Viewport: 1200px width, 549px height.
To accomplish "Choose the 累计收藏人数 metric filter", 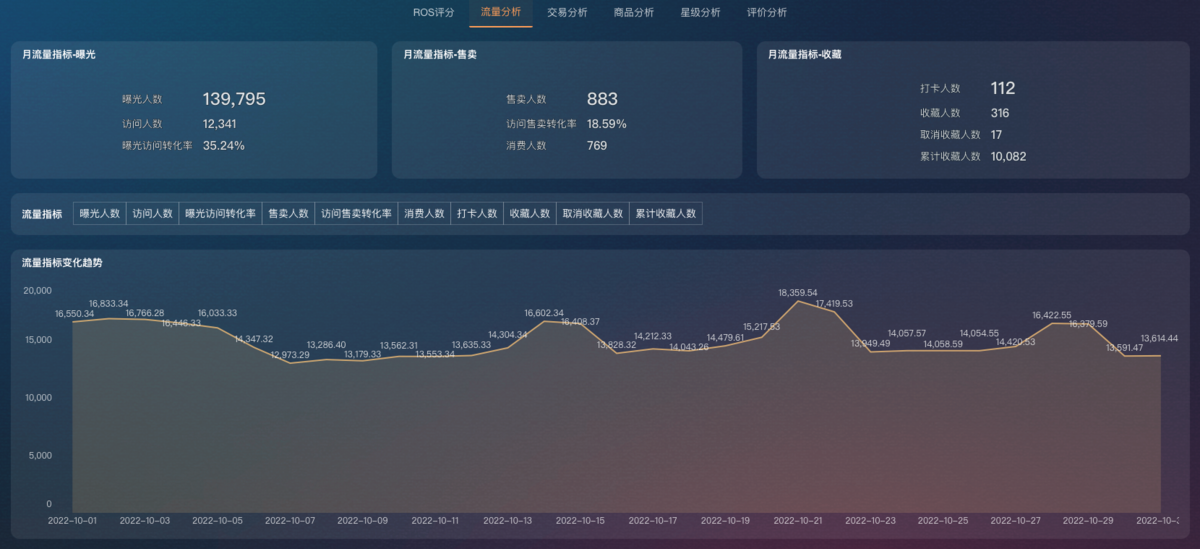I will tap(666, 214).
